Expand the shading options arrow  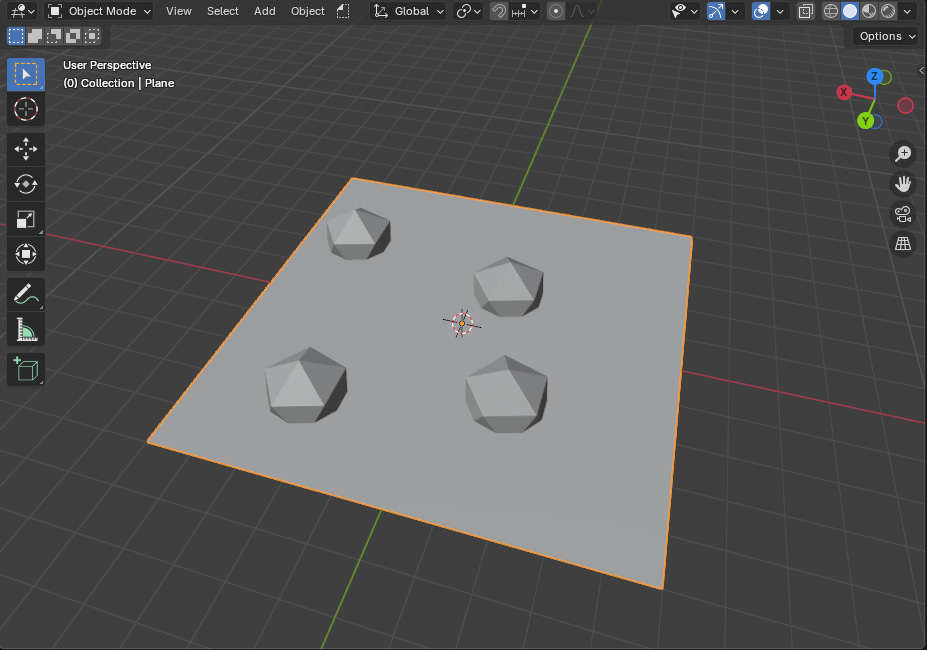pyautogui.click(x=907, y=11)
